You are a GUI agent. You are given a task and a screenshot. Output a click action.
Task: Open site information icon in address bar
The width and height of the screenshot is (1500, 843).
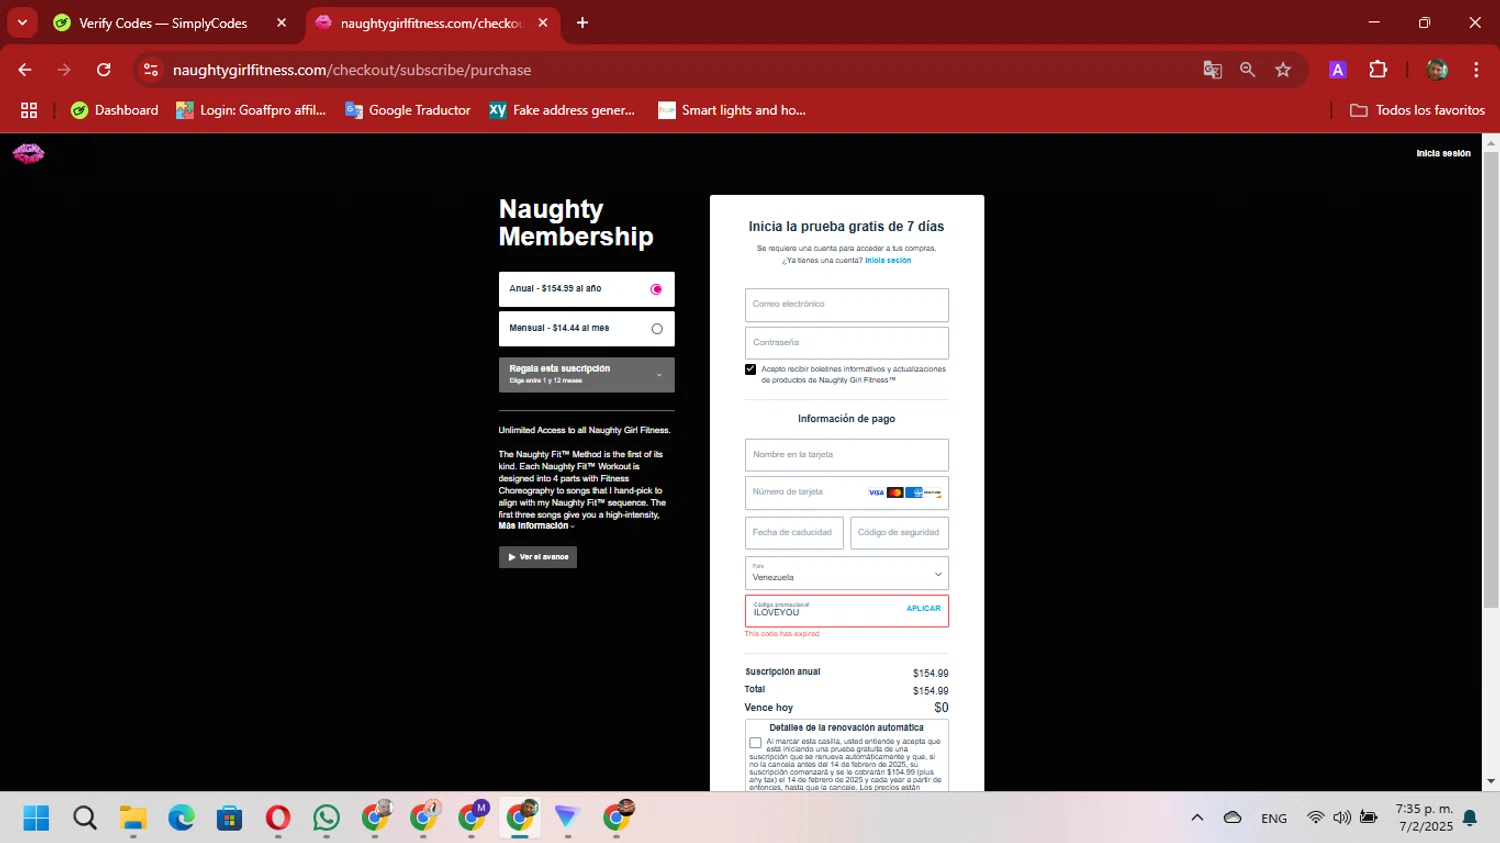pyautogui.click(x=151, y=70)
